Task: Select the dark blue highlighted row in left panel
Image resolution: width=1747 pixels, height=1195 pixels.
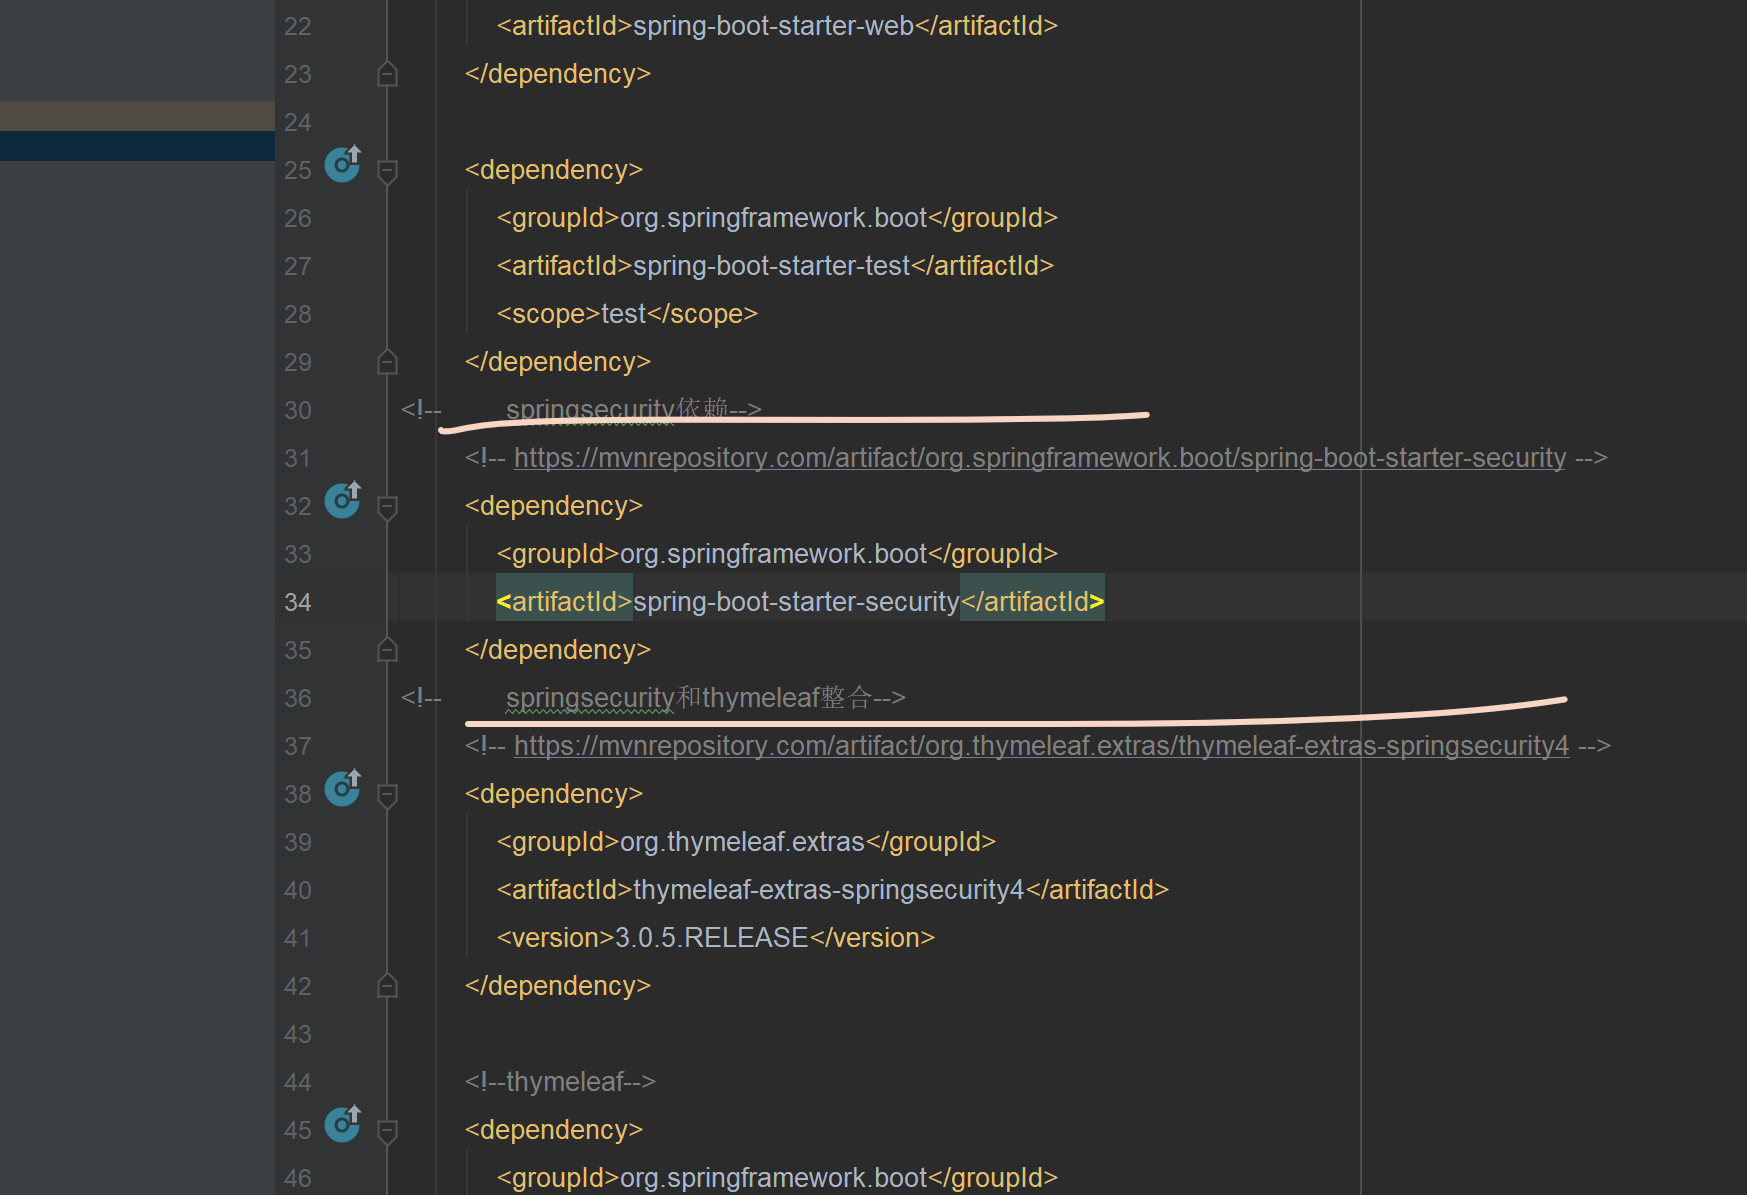Action: pos(137,146)
